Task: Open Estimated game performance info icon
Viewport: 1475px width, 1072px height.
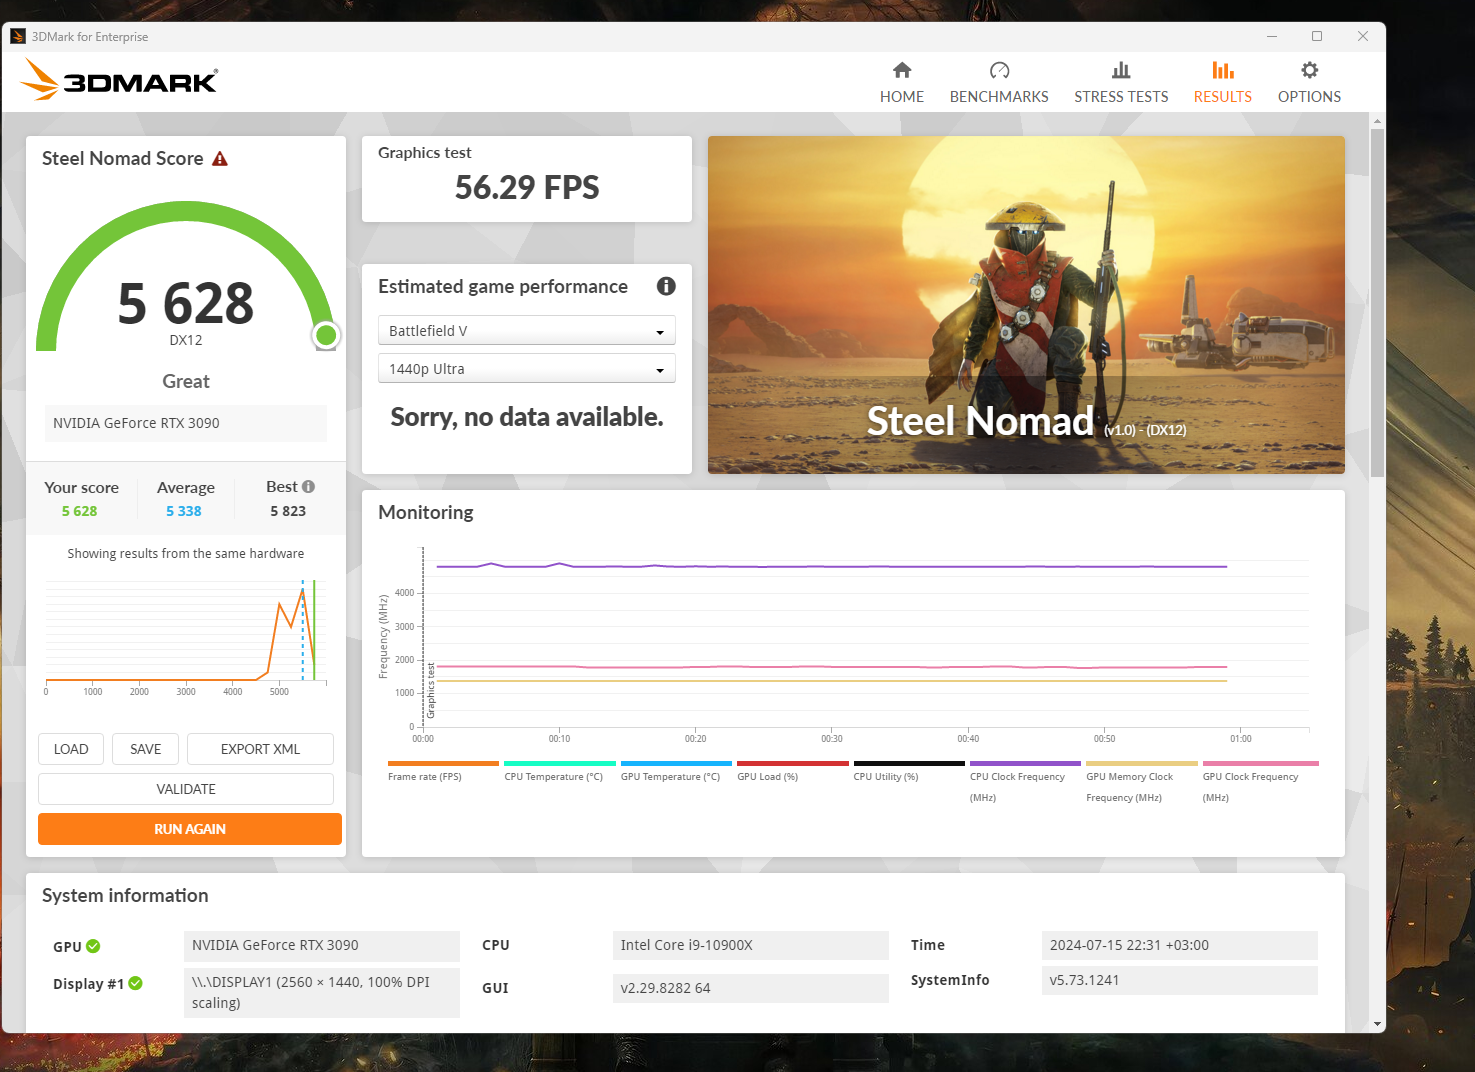Action: click(x=666, y=286)
